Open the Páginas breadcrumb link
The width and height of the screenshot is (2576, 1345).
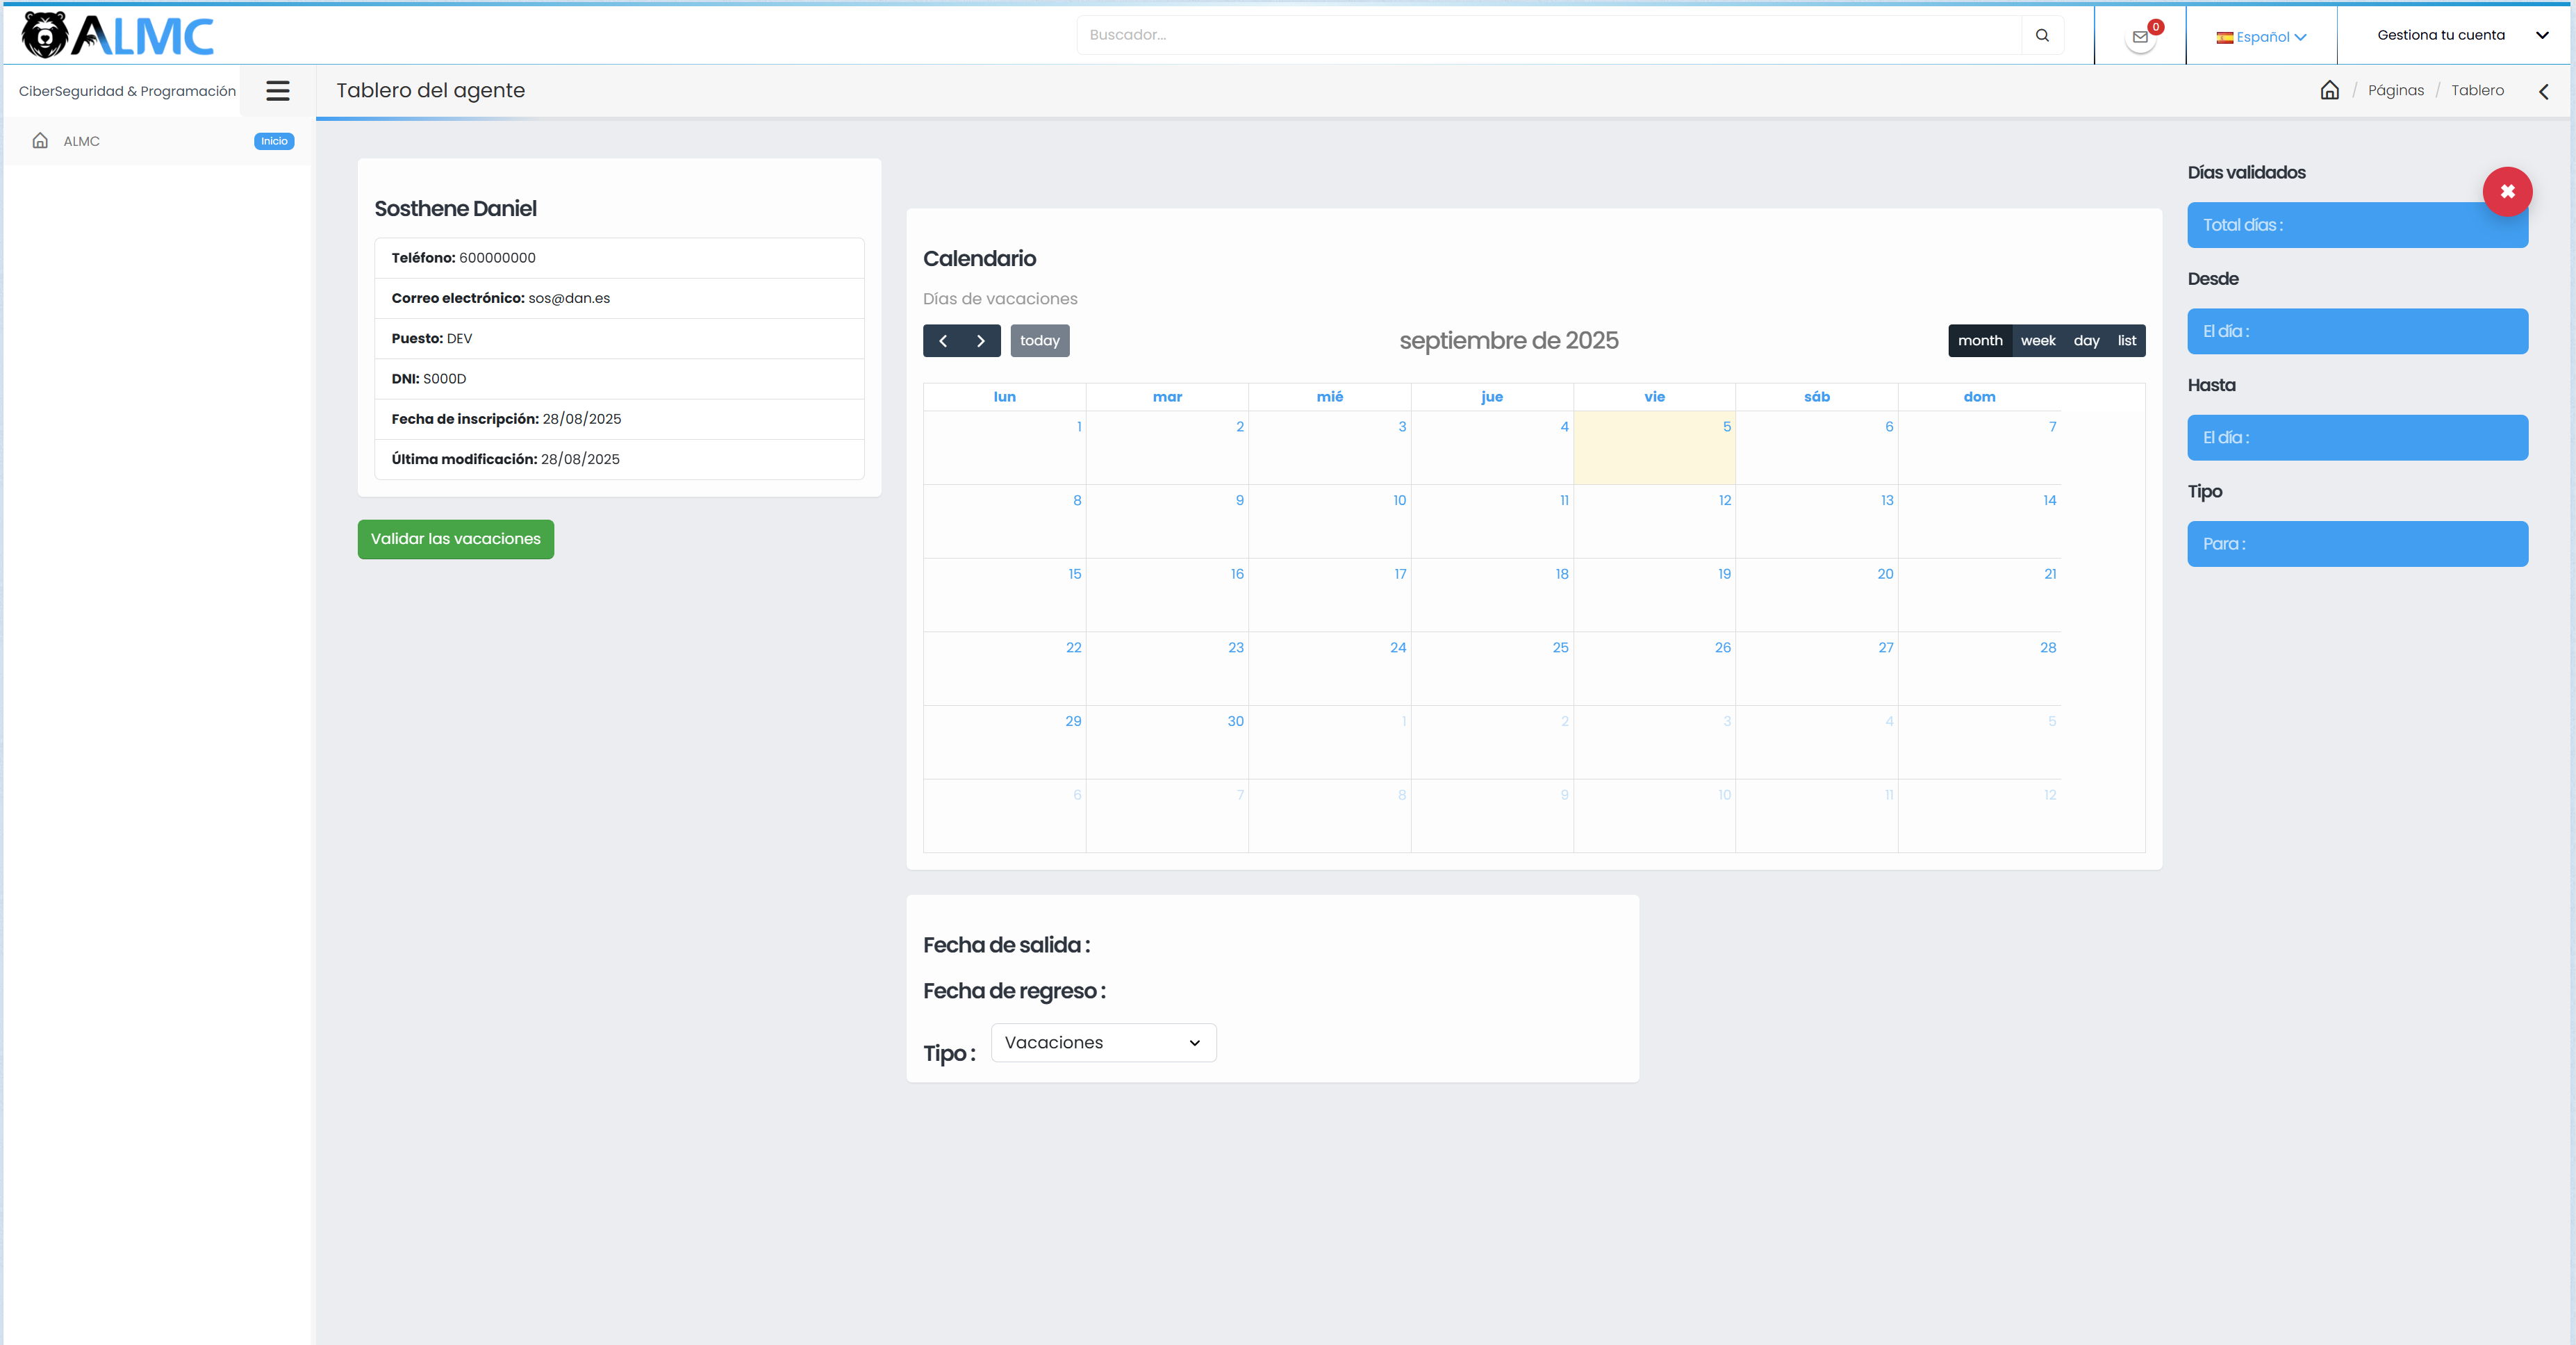(2395, 90)
